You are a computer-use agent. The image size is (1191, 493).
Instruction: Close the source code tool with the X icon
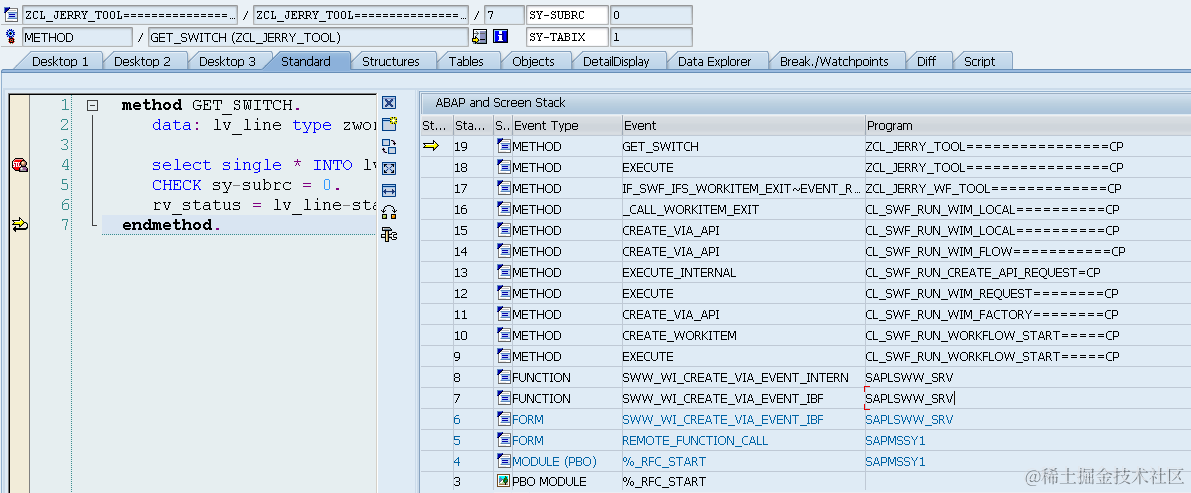(389, 103)
